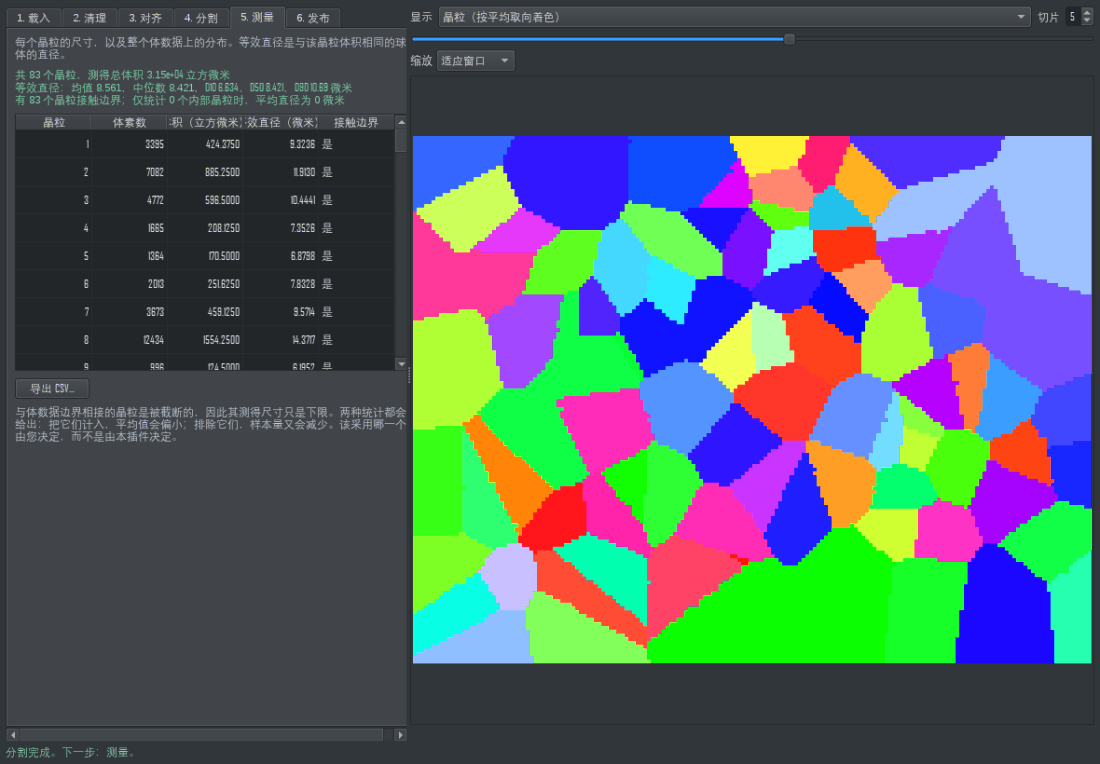Click the table's scroll-down arrow
This screenshot has height=764, width=1100.
point(401,364)
